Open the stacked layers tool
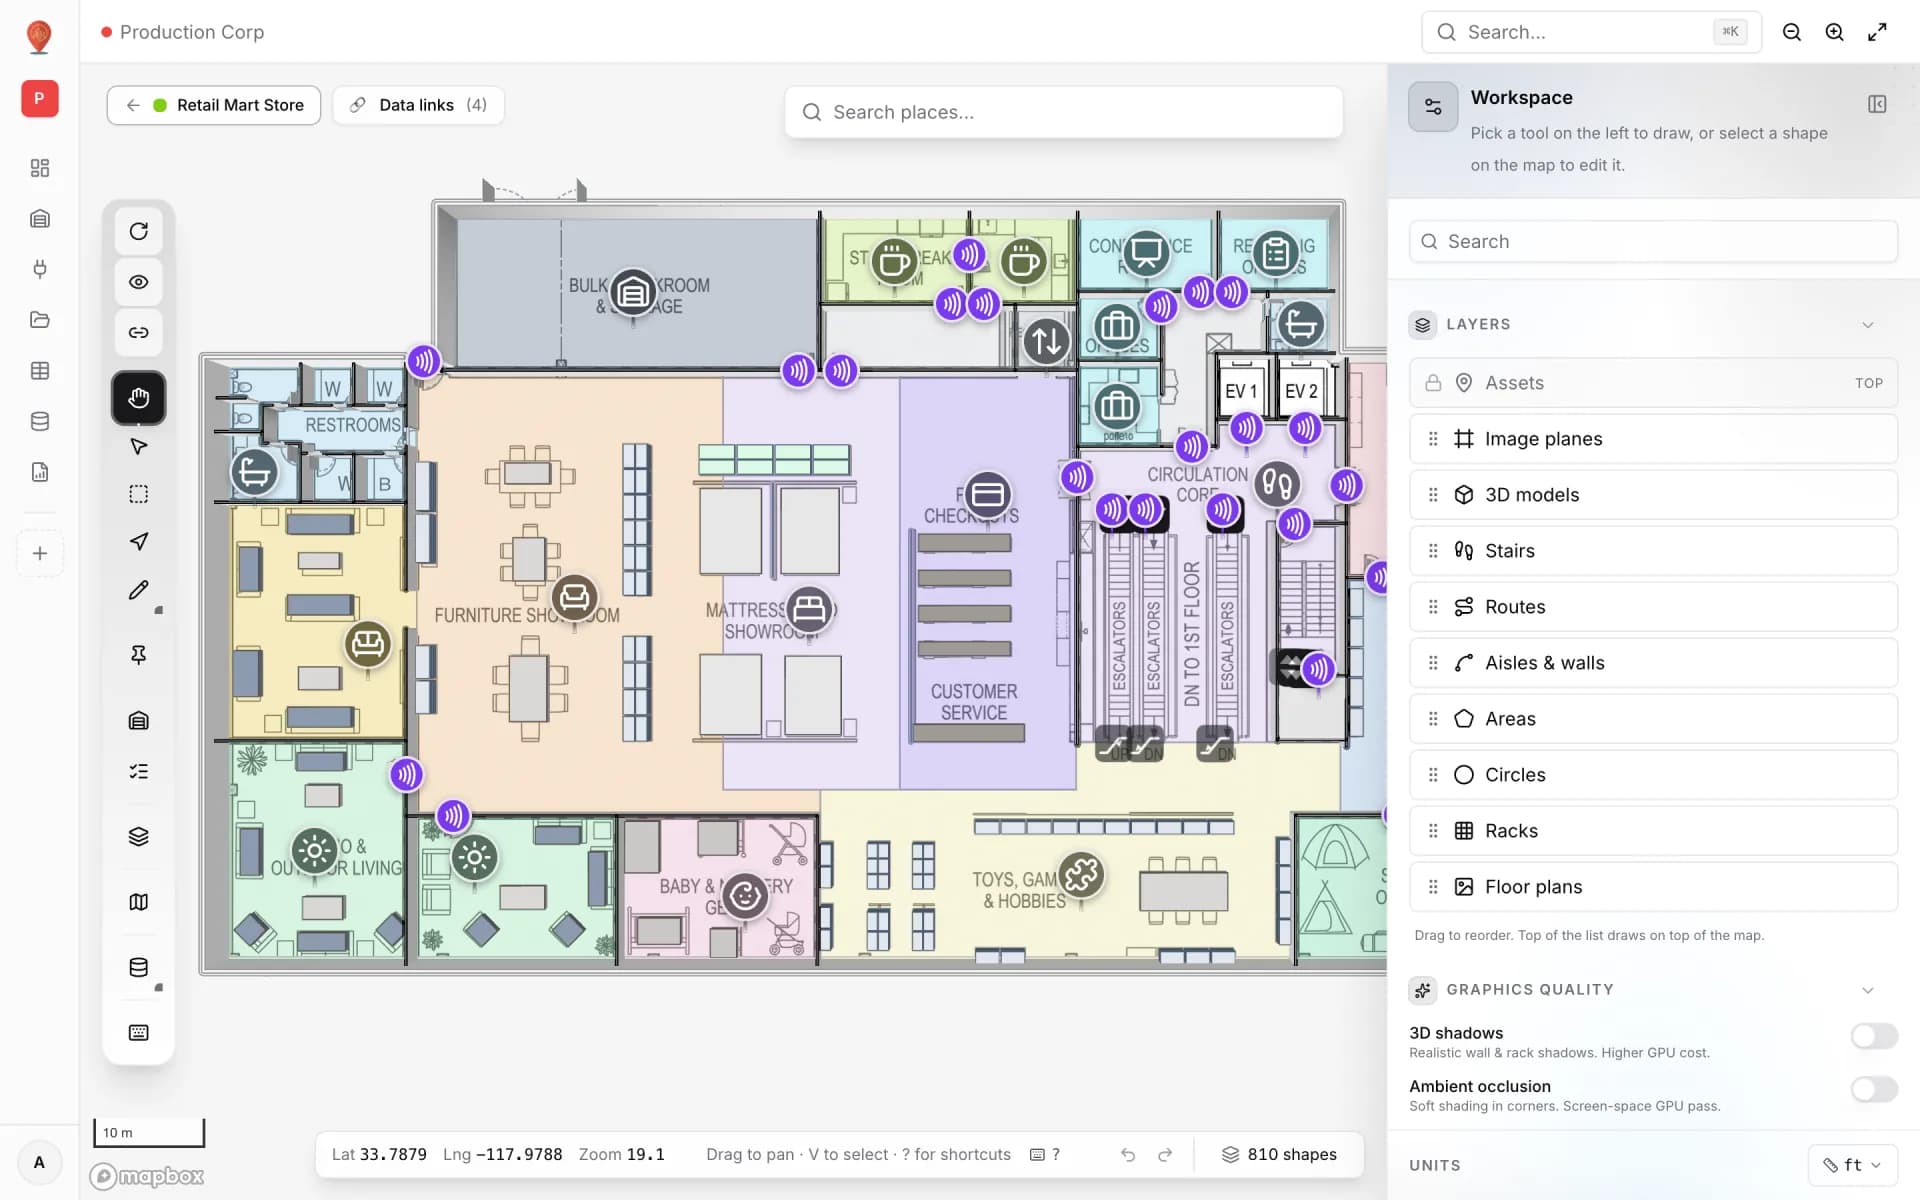 click(x=138, y=836)
